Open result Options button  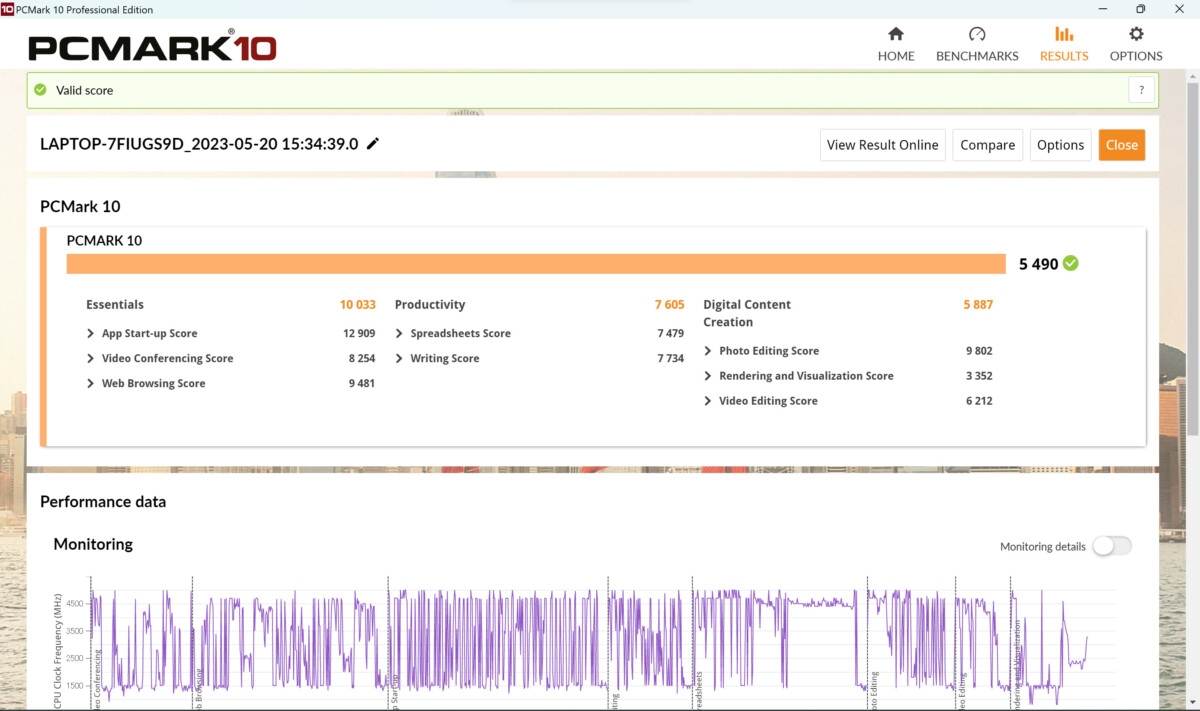pyautogui.click(x=1060, y=145)
